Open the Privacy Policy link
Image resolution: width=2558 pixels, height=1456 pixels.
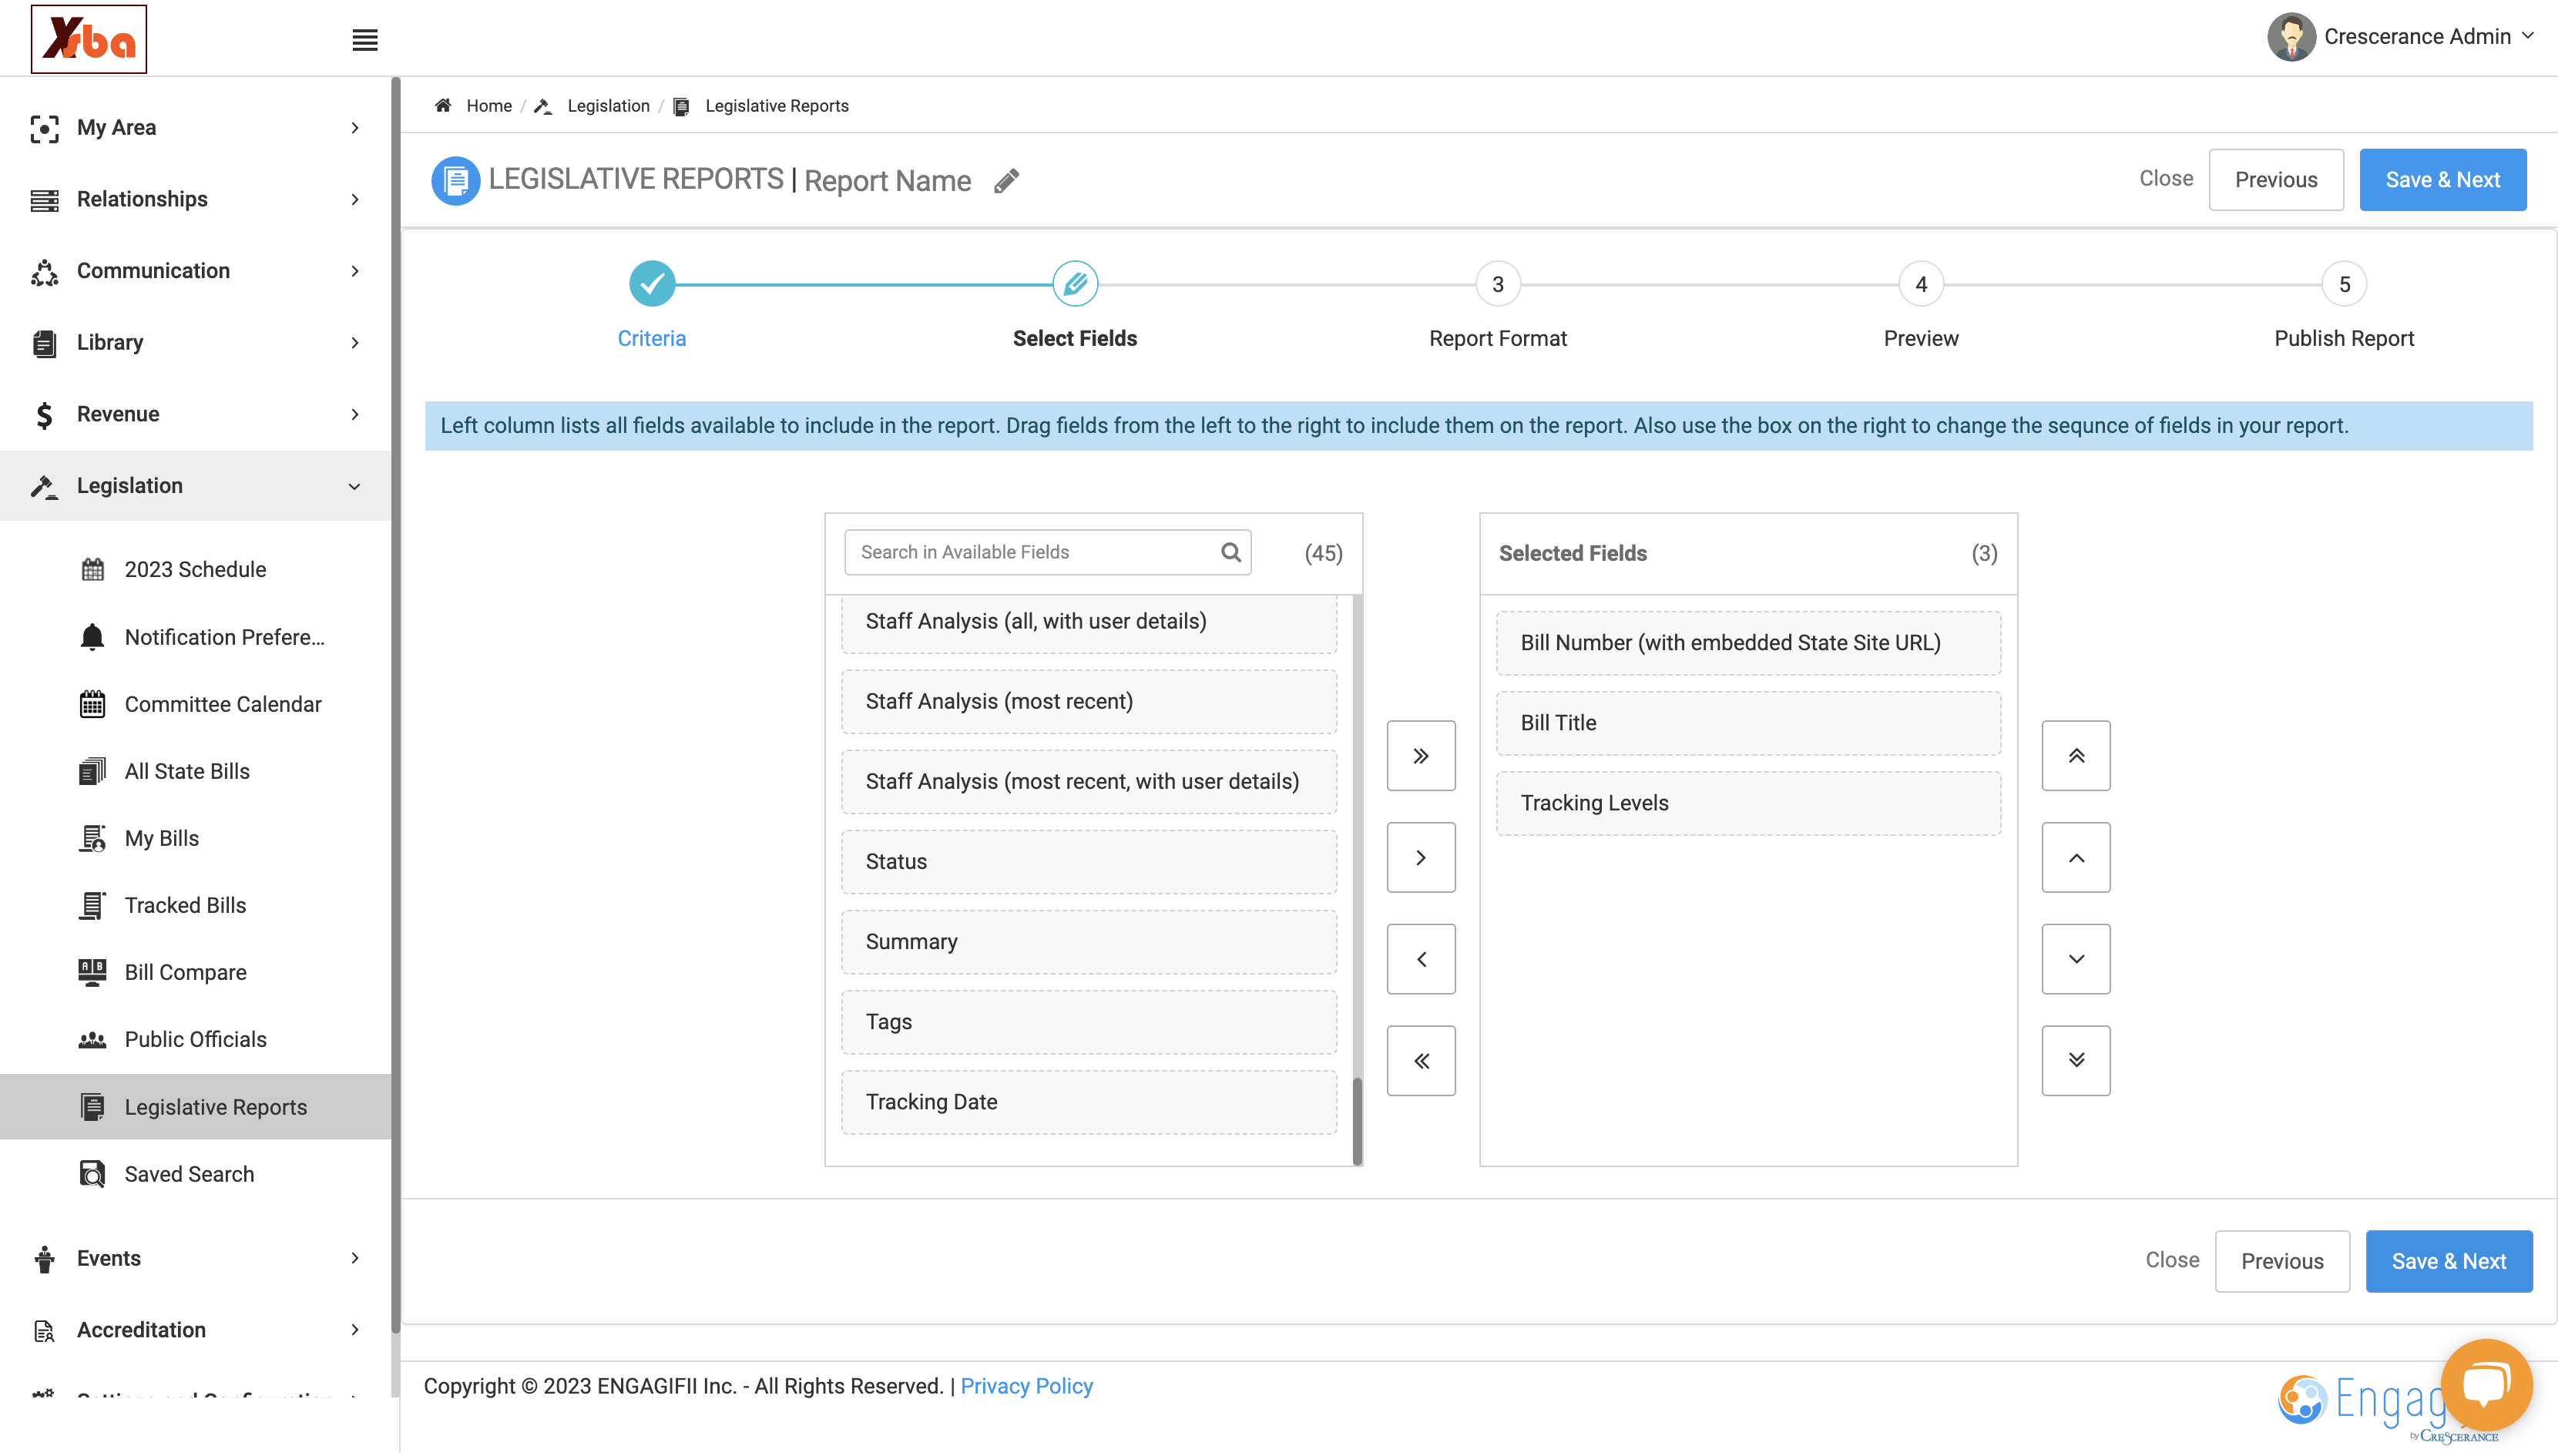click(x=1027, y=1387)
